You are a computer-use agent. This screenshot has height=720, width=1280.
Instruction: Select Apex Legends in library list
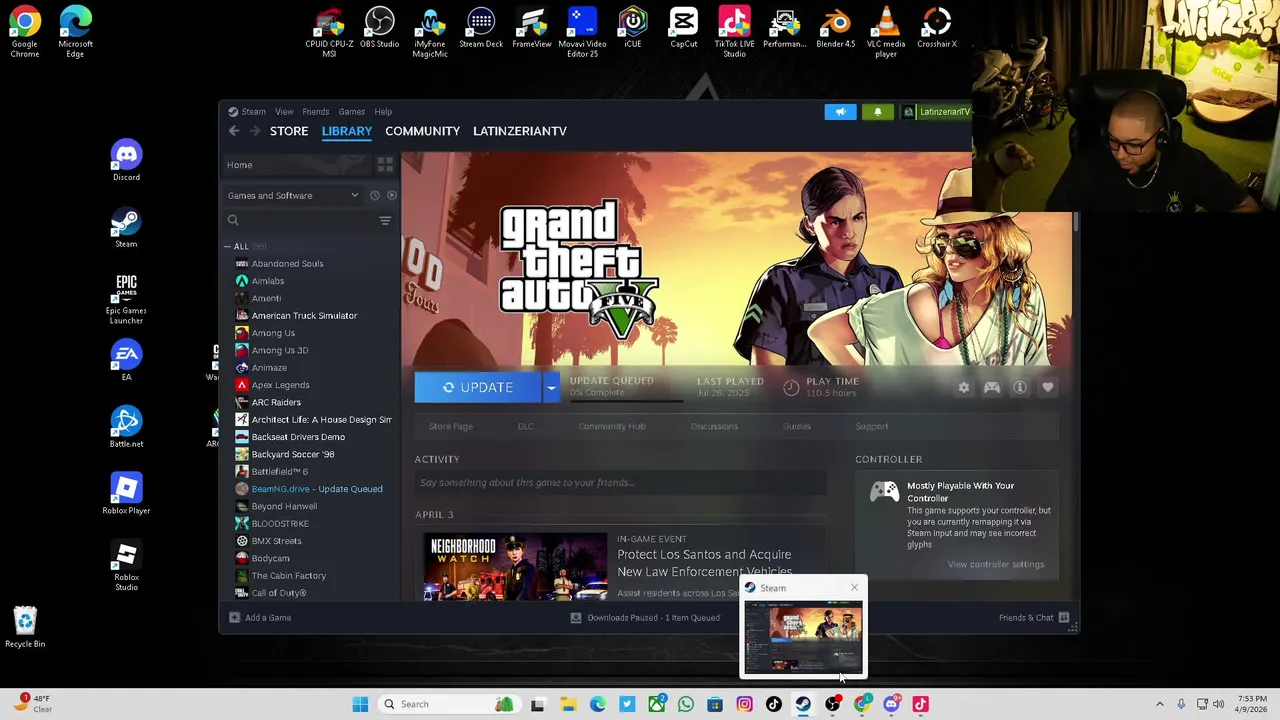[280, 385]
